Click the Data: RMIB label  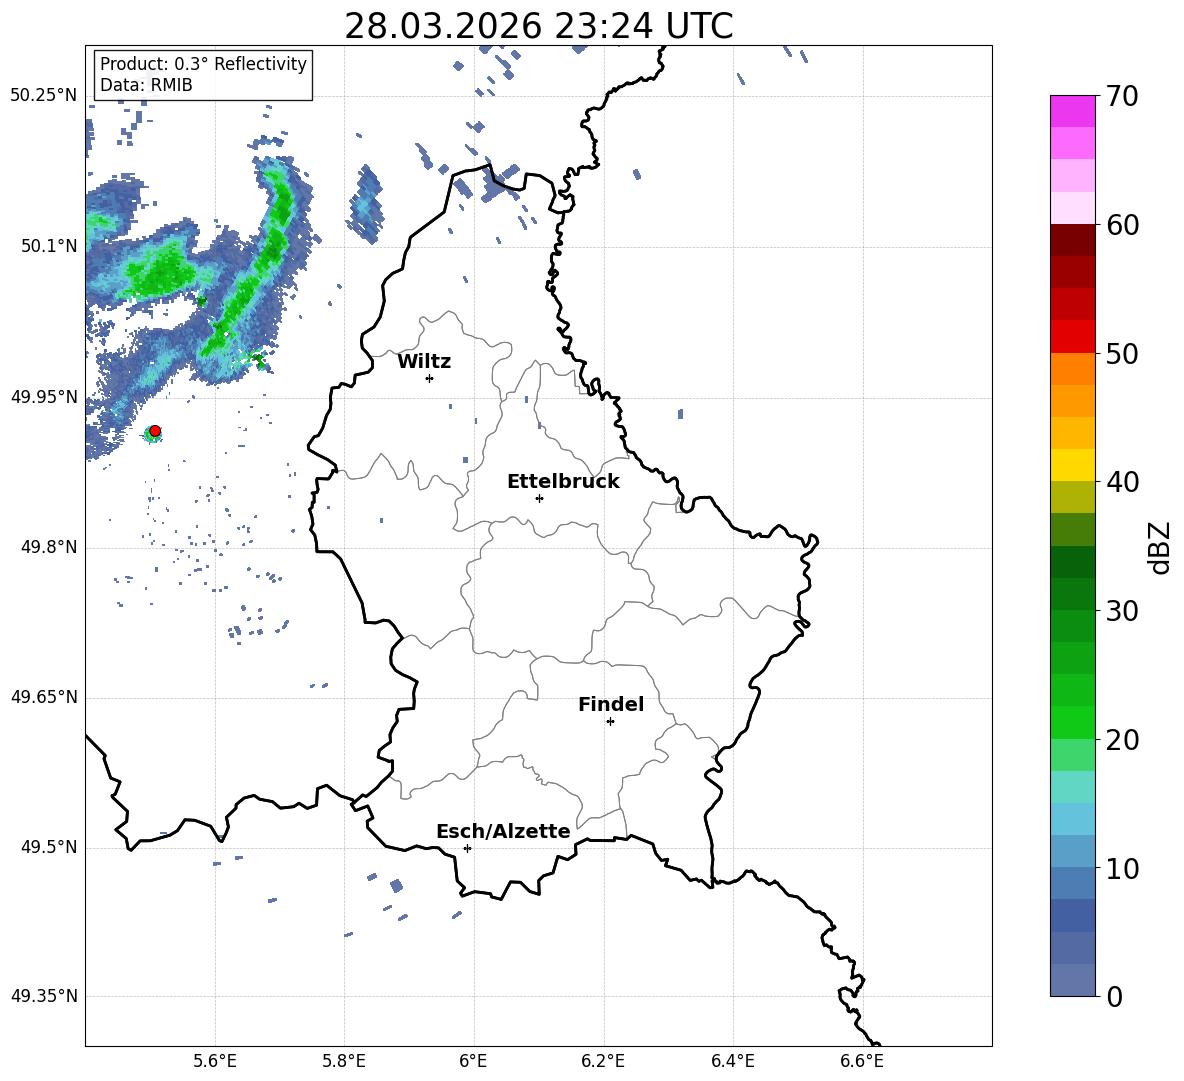(146, 85)
